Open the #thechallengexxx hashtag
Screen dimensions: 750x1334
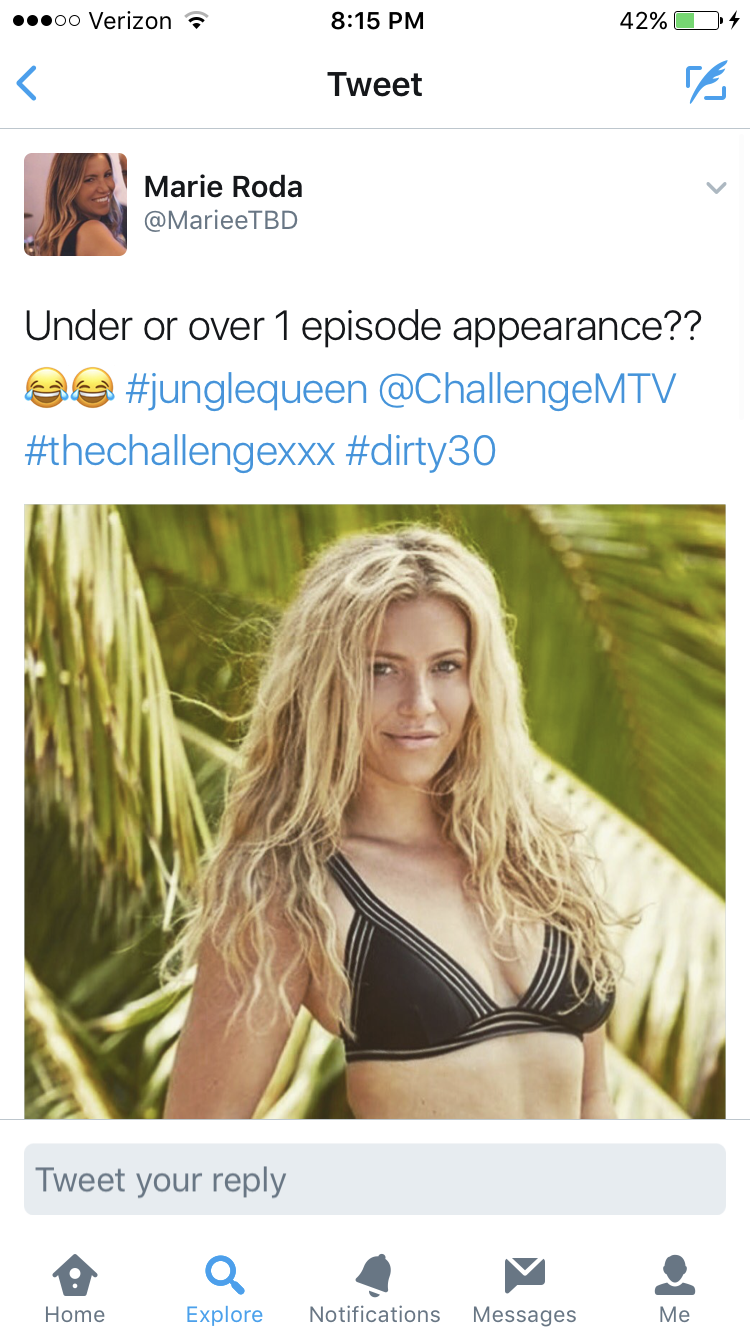pos(180,451)
